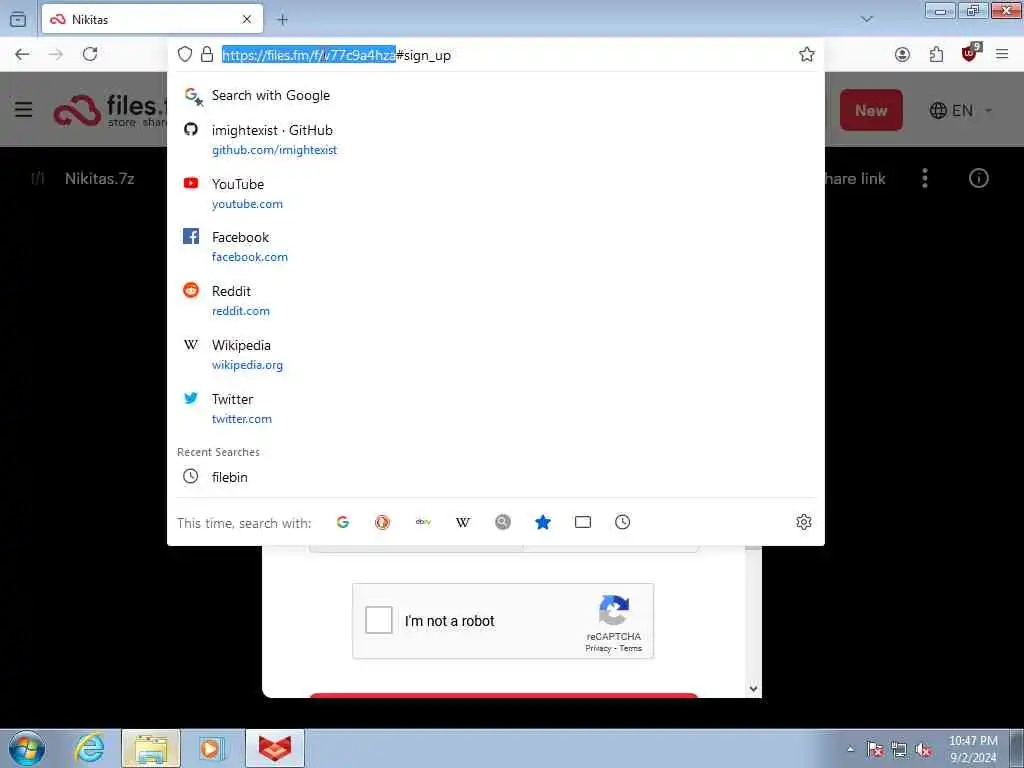Open the three-dot more options menu

(x=925, y=178)
